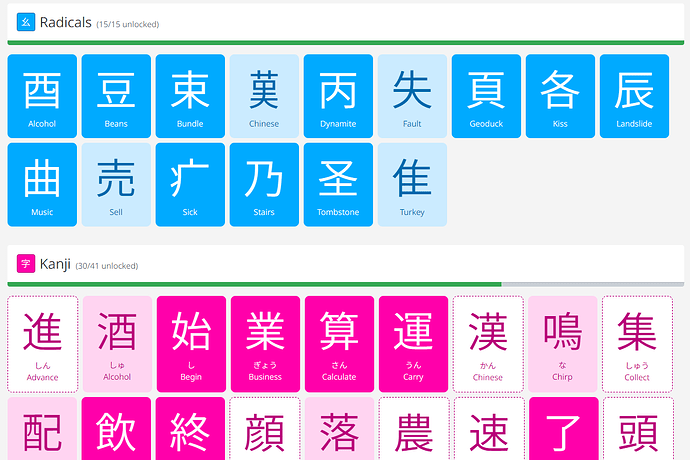Viewport: 690px width, 460px height.
Task: Select the Begin kanji card
Action: [191, 344]
